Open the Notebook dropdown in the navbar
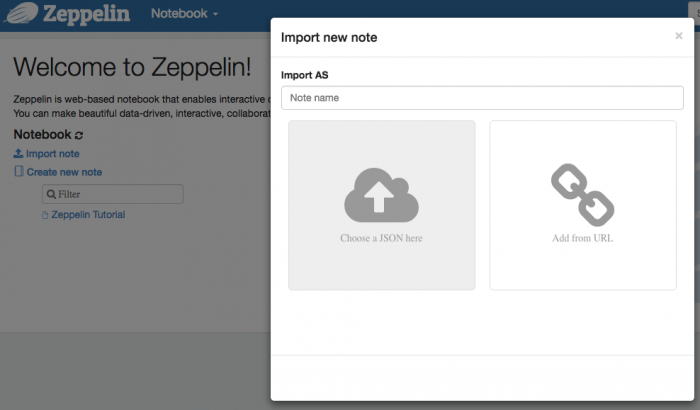The width and height of the screenshot is (700, 410). coord(184,13)
